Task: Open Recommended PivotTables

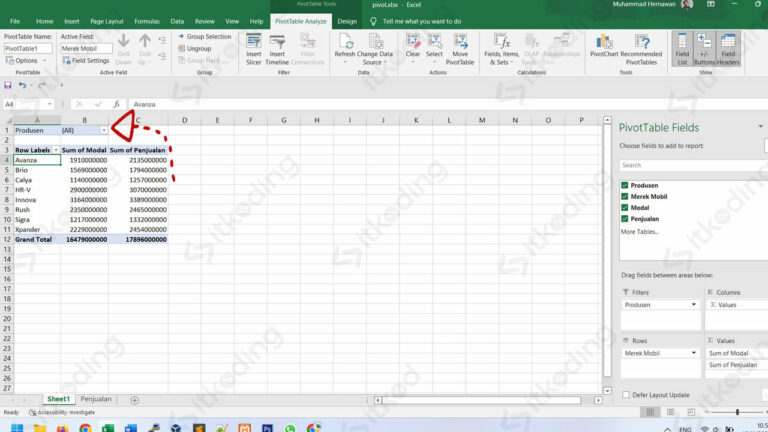Action: coord(641,49)
